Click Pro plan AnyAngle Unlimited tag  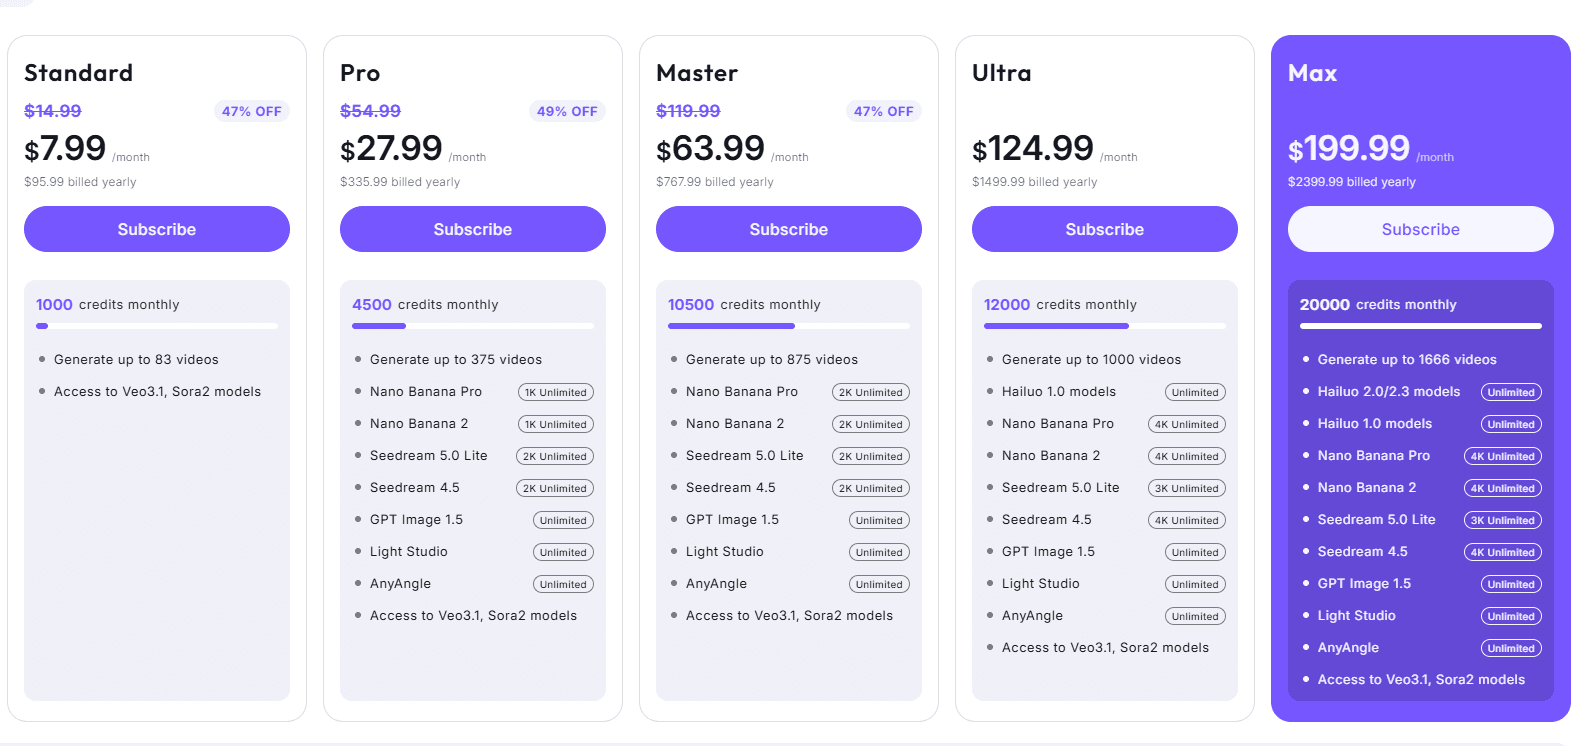click(563, 585)
